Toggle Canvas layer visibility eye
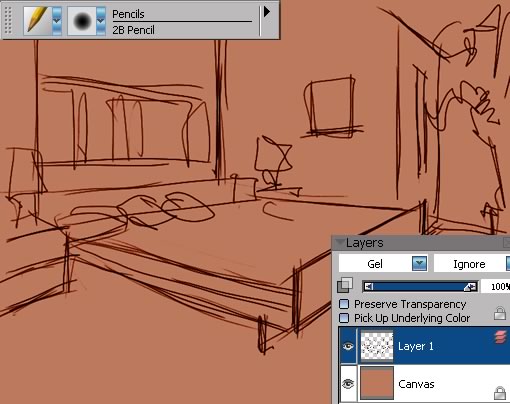This screenshot has height=404, width=510. (348, 384)
